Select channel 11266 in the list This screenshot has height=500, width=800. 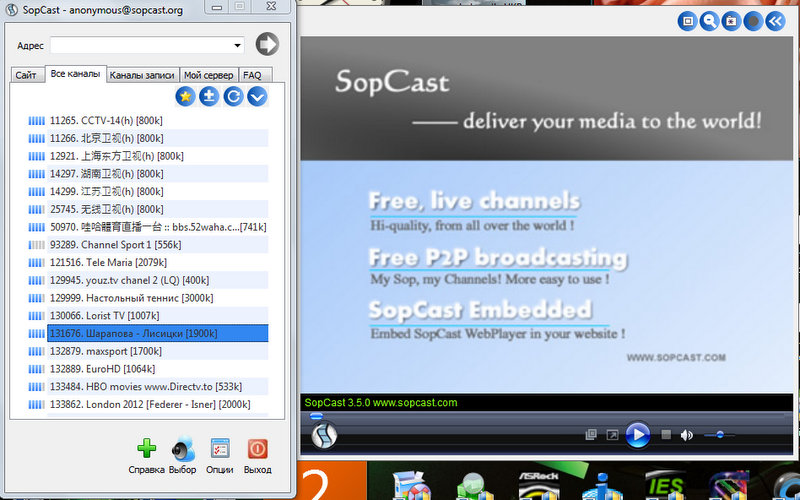pos(158,138)
